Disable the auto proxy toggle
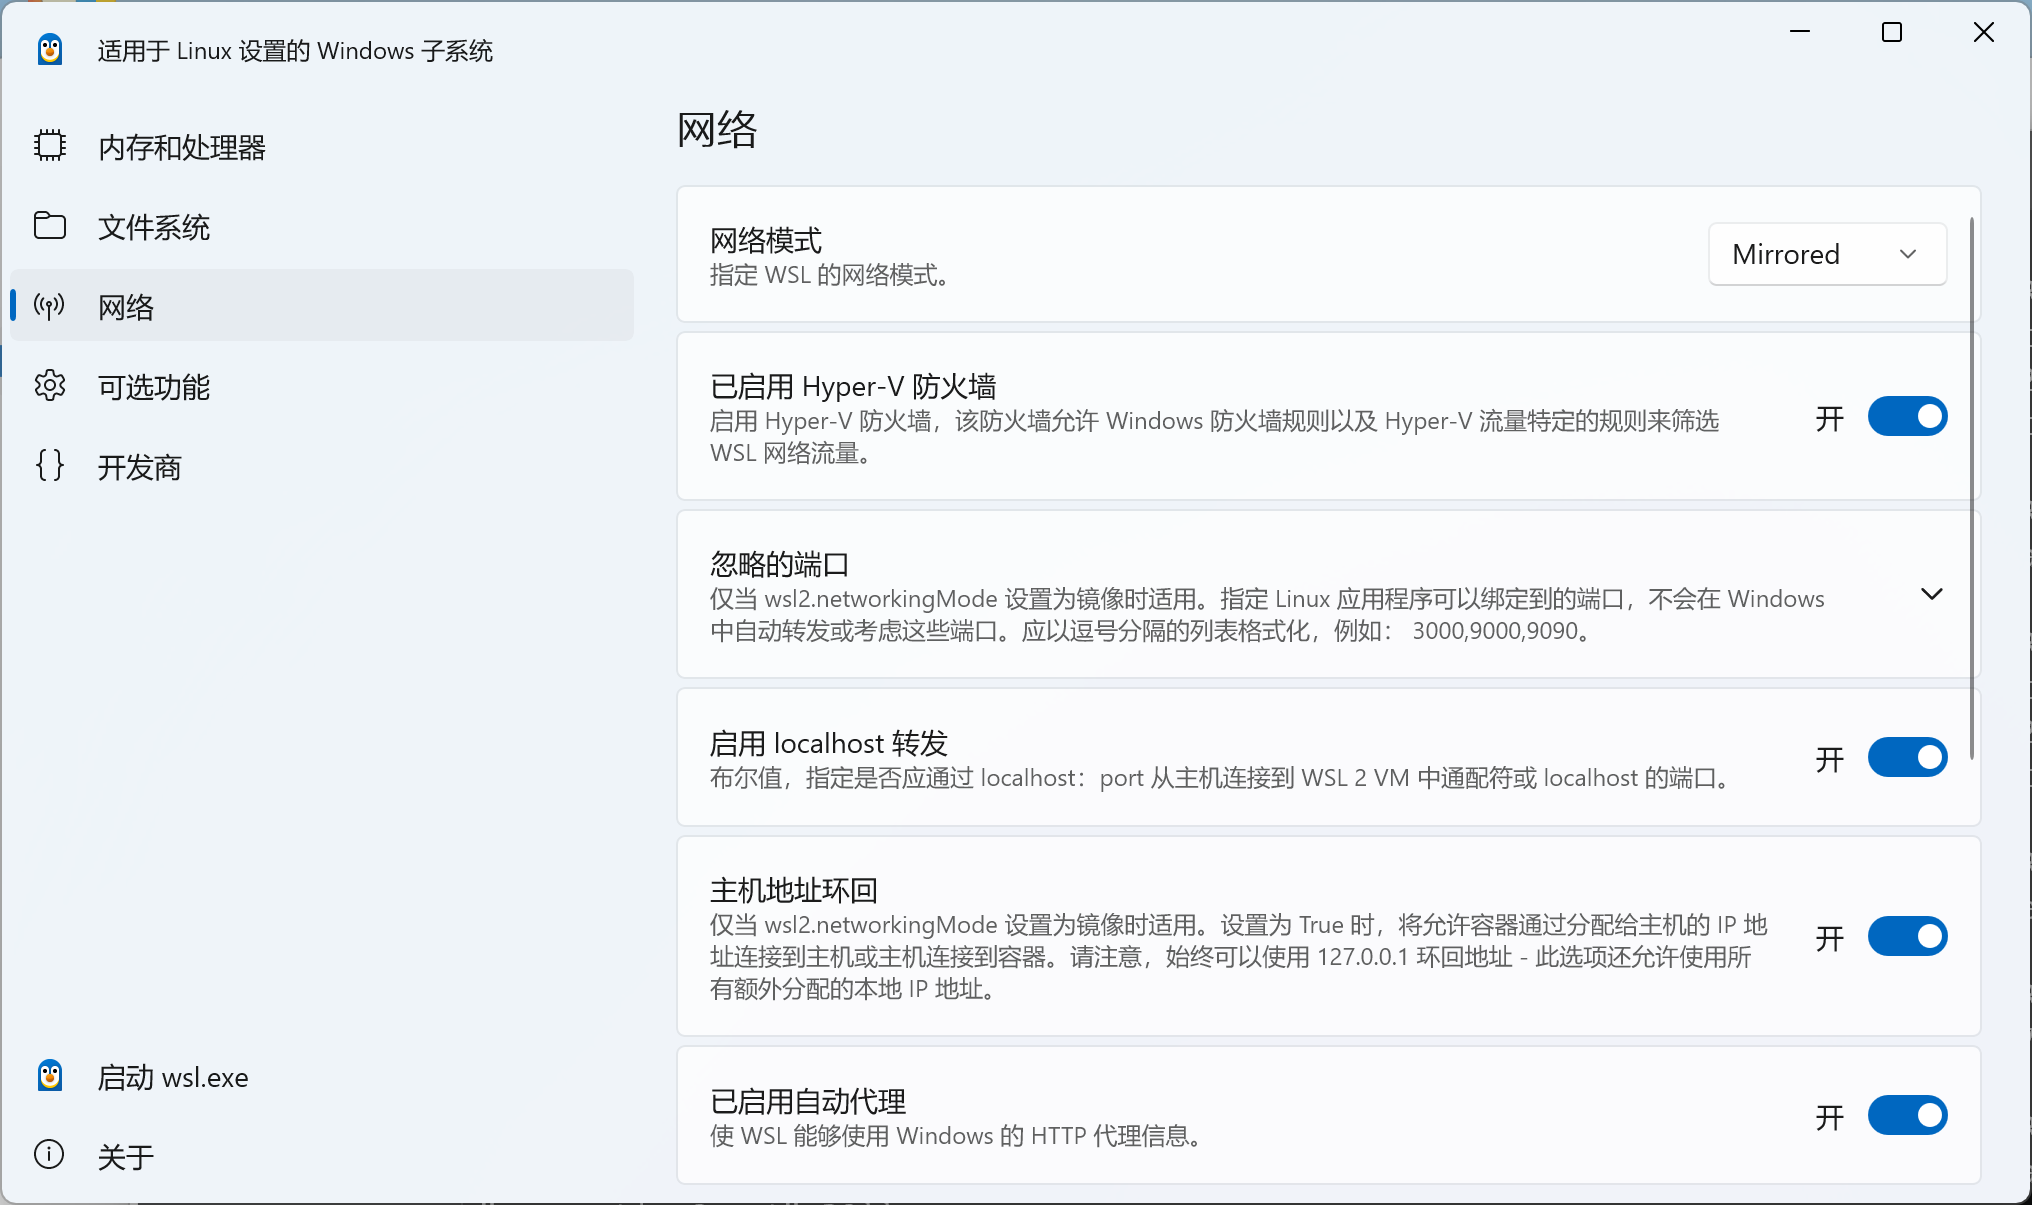This screenshot has width=2032, height=1205. pyautogui.click(x=1906, y=1116)
